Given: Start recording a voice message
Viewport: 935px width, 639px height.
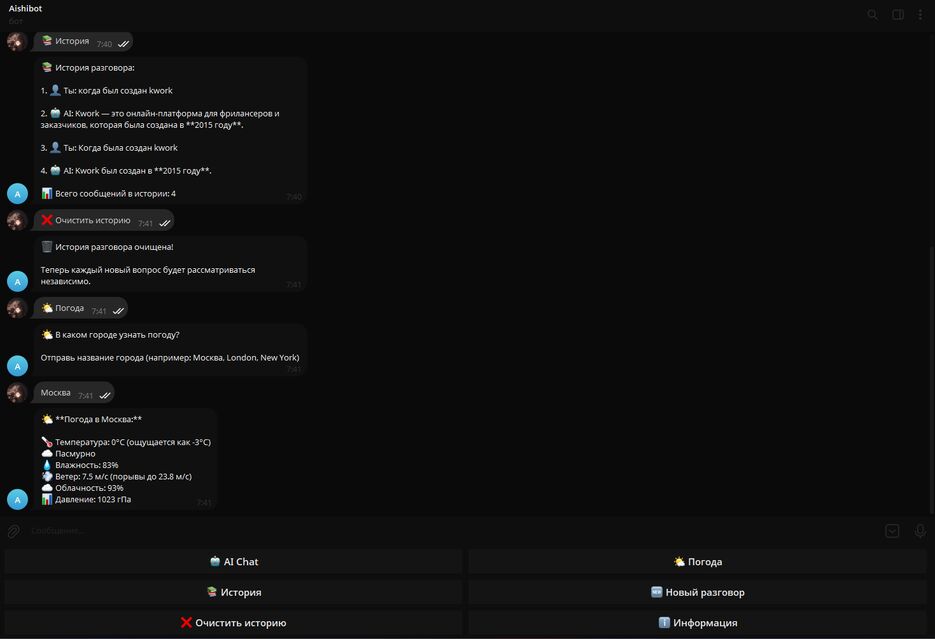Looking at the screenshot, I should (x=920, y=531).
